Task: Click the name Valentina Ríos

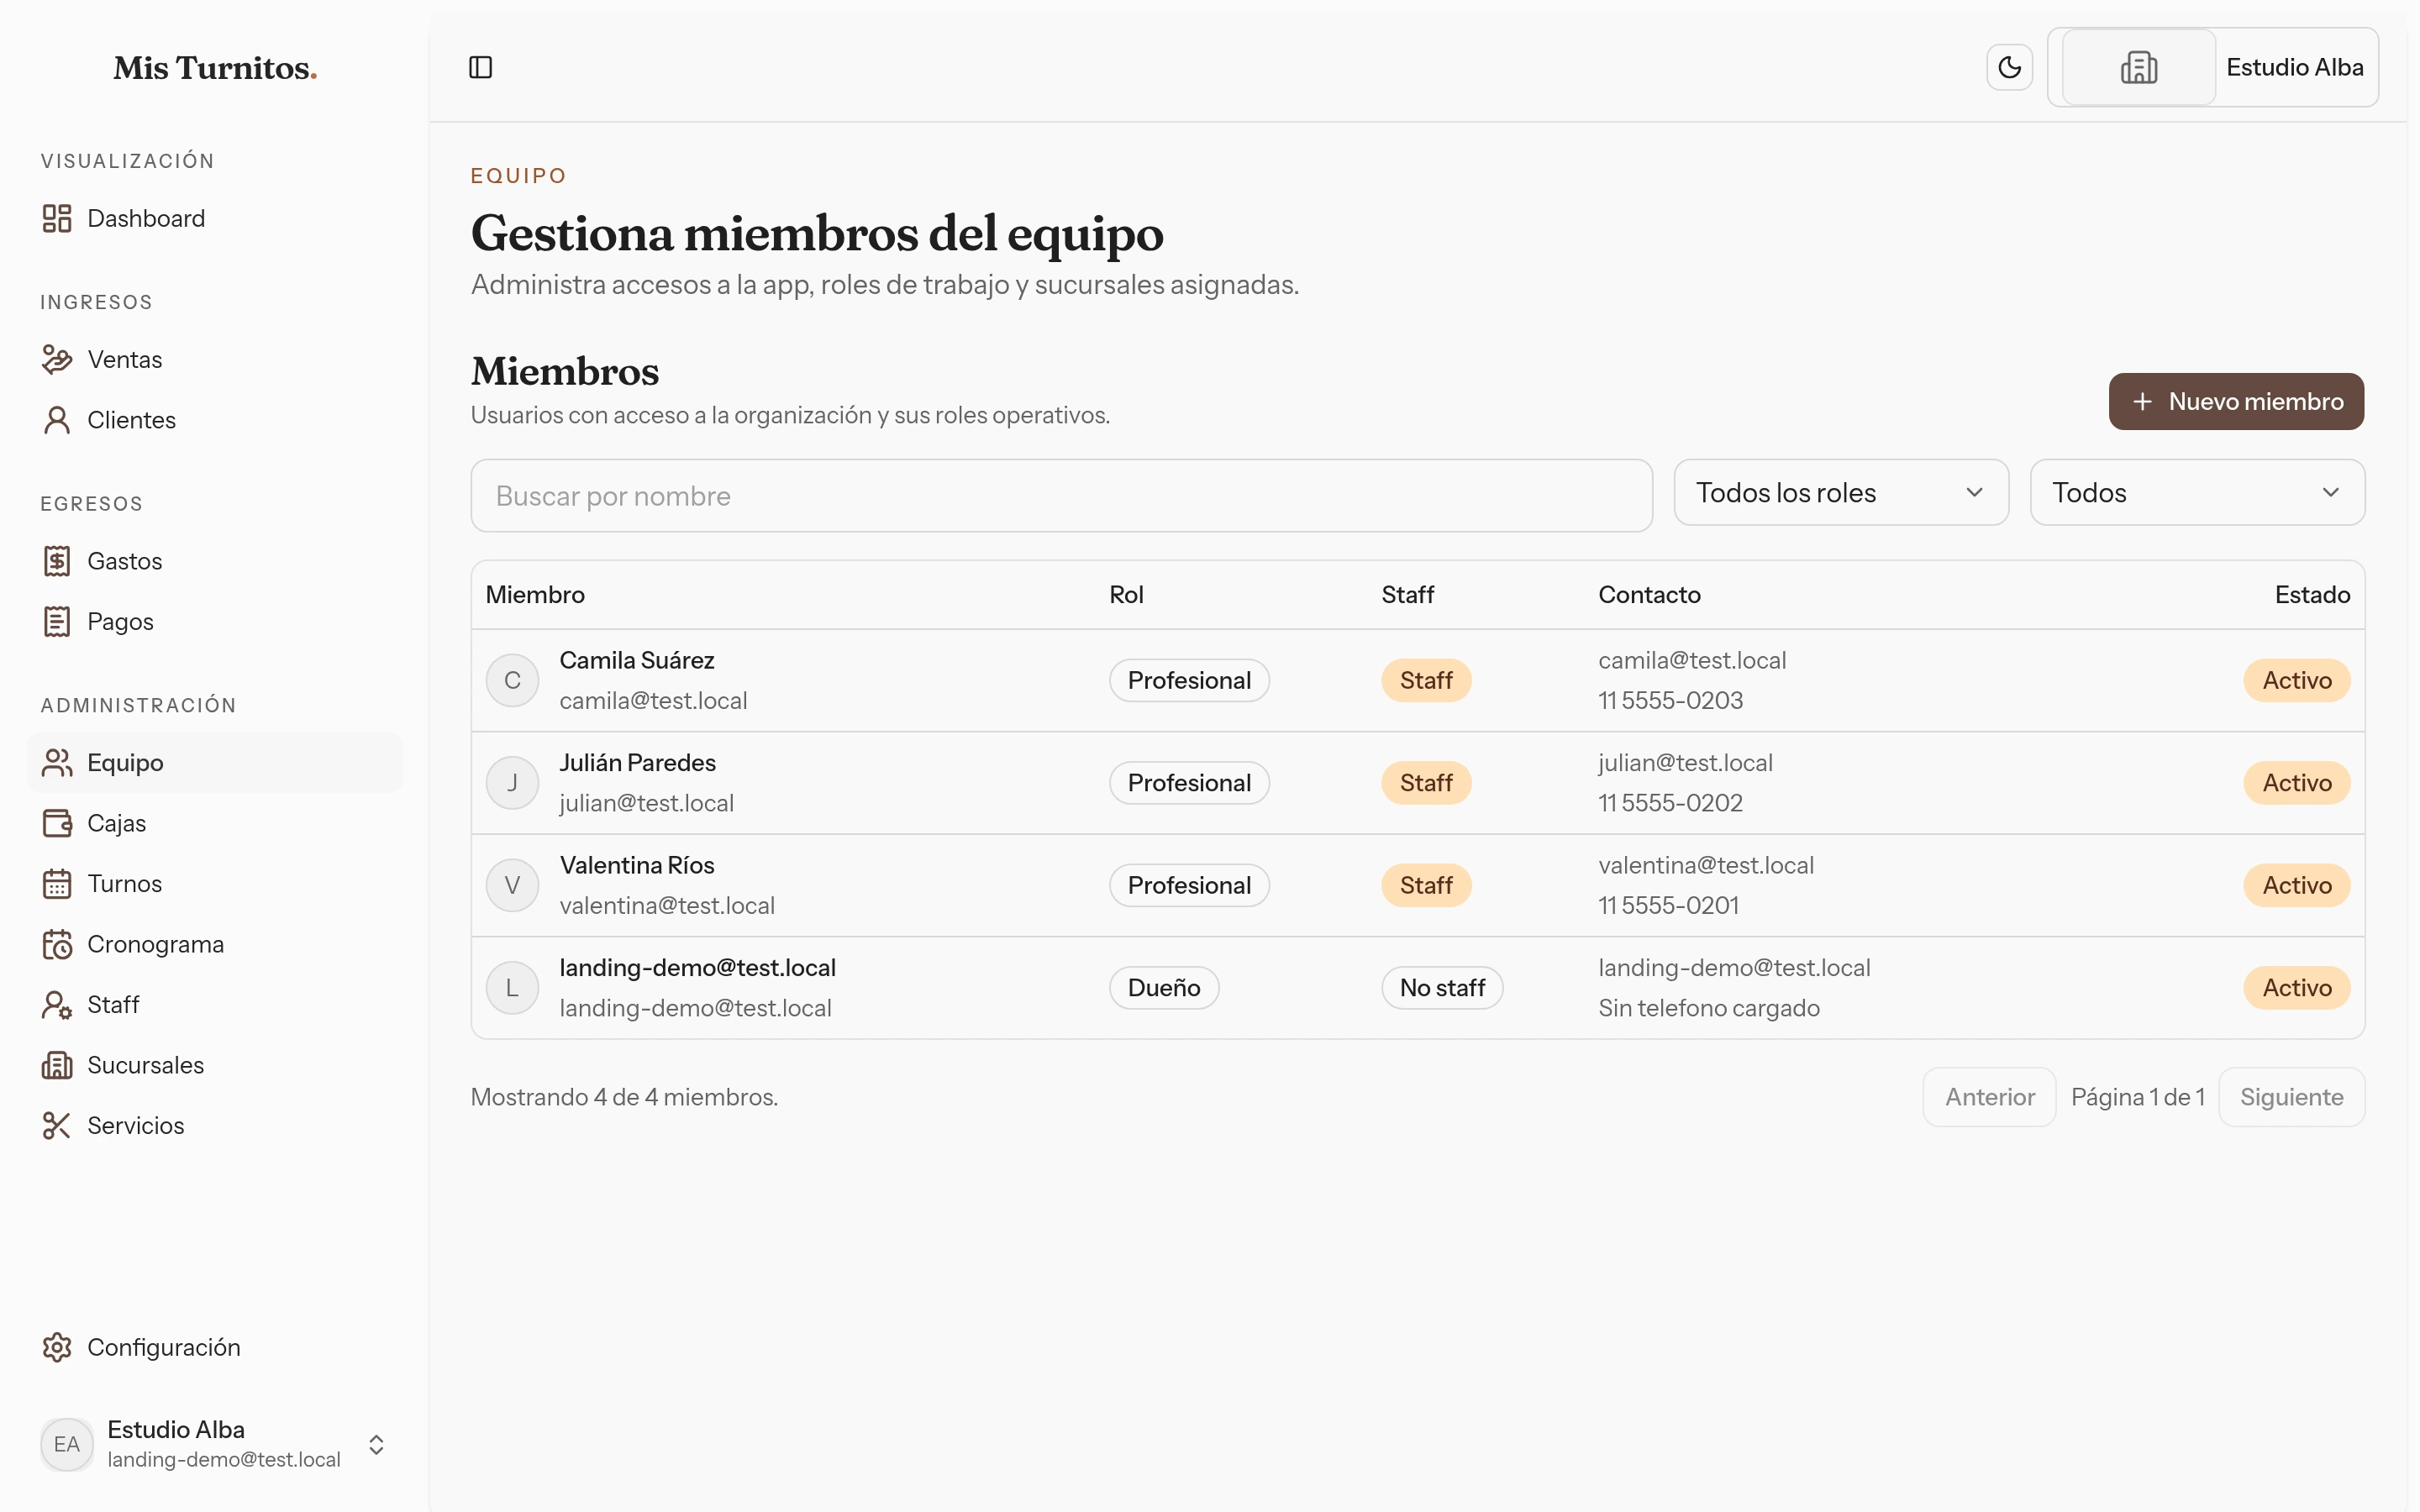Action: [637, 865]
